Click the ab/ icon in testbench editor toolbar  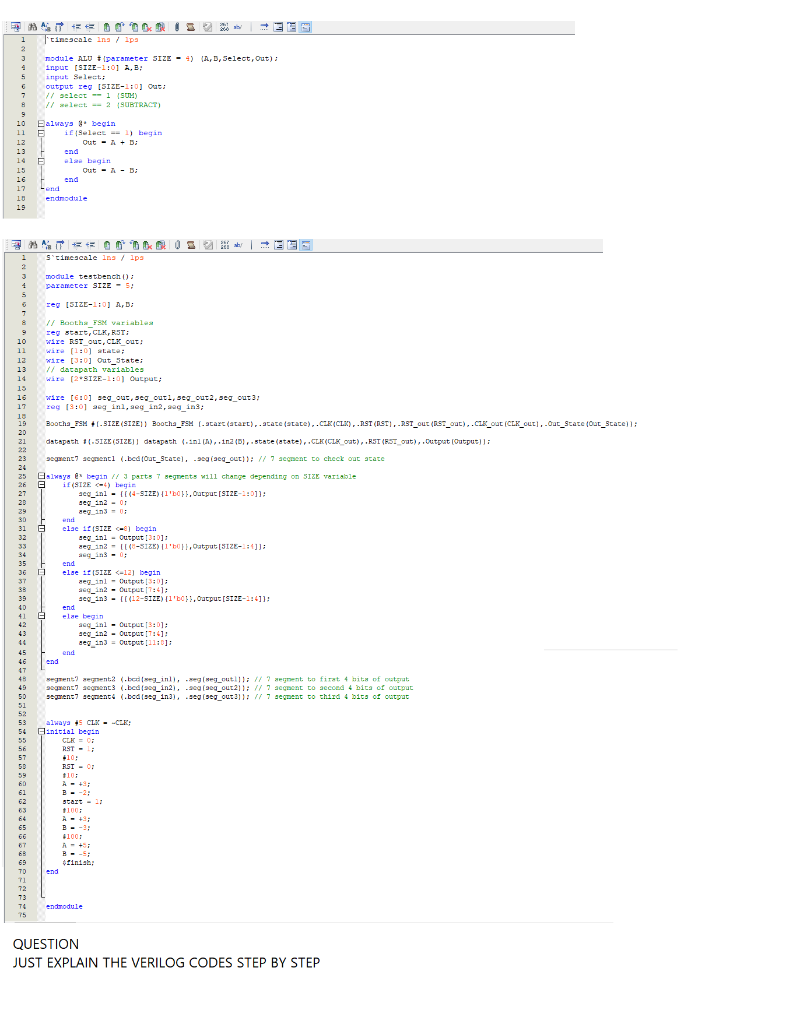[x=238, y=245]
